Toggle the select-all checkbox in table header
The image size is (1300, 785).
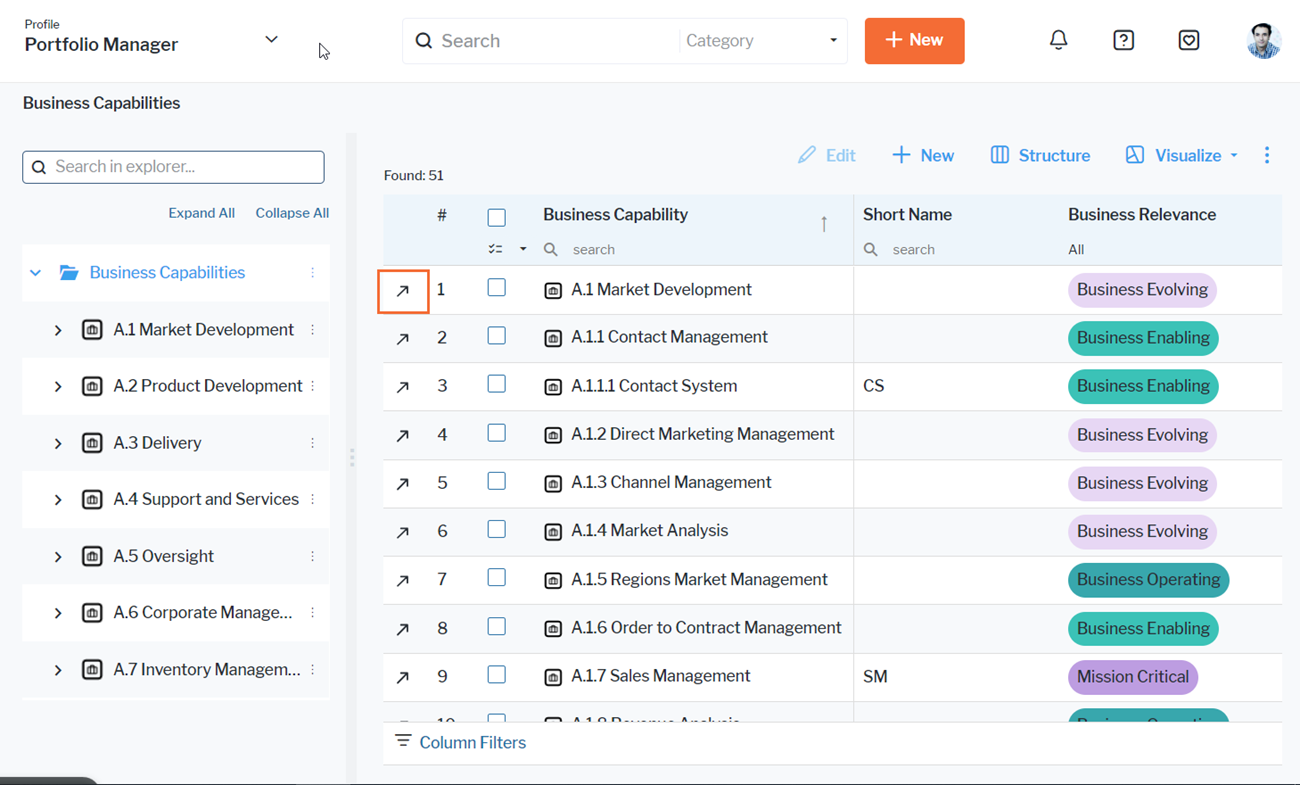[x=496, y=217]
